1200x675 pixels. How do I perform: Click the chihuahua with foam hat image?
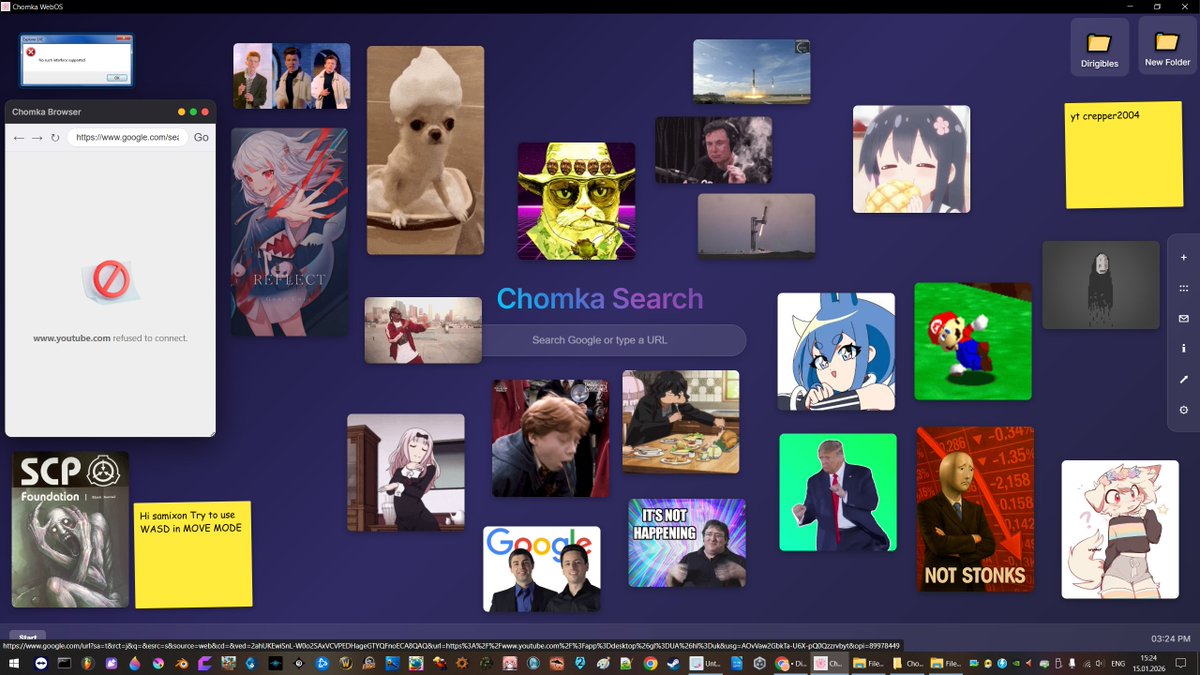point(426,150)
